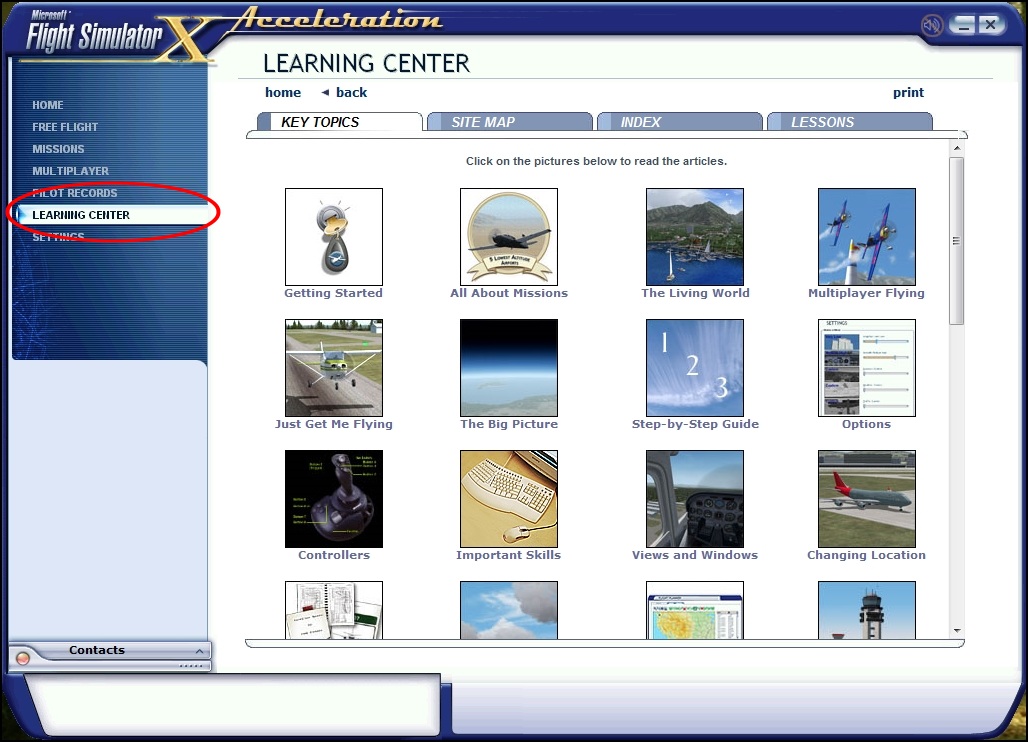The height and width of the screenshot is (742, 1028).
Task: Click the Views and Windows caption link
Action: [695, 555]
